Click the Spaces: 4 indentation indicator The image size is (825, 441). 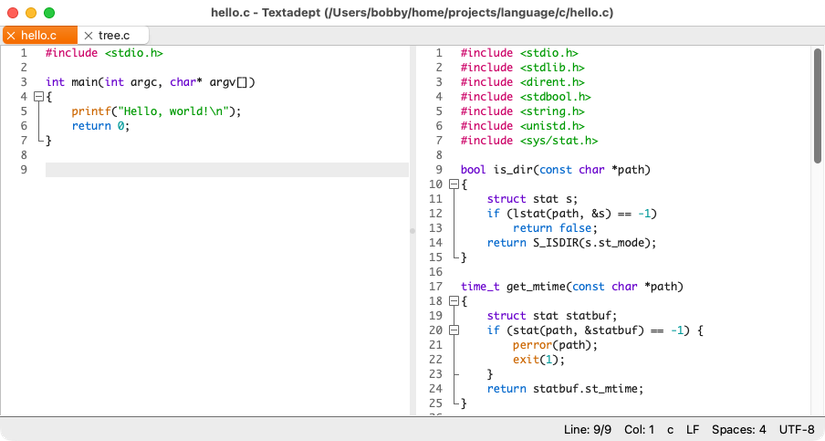click(x=739, y=429)
